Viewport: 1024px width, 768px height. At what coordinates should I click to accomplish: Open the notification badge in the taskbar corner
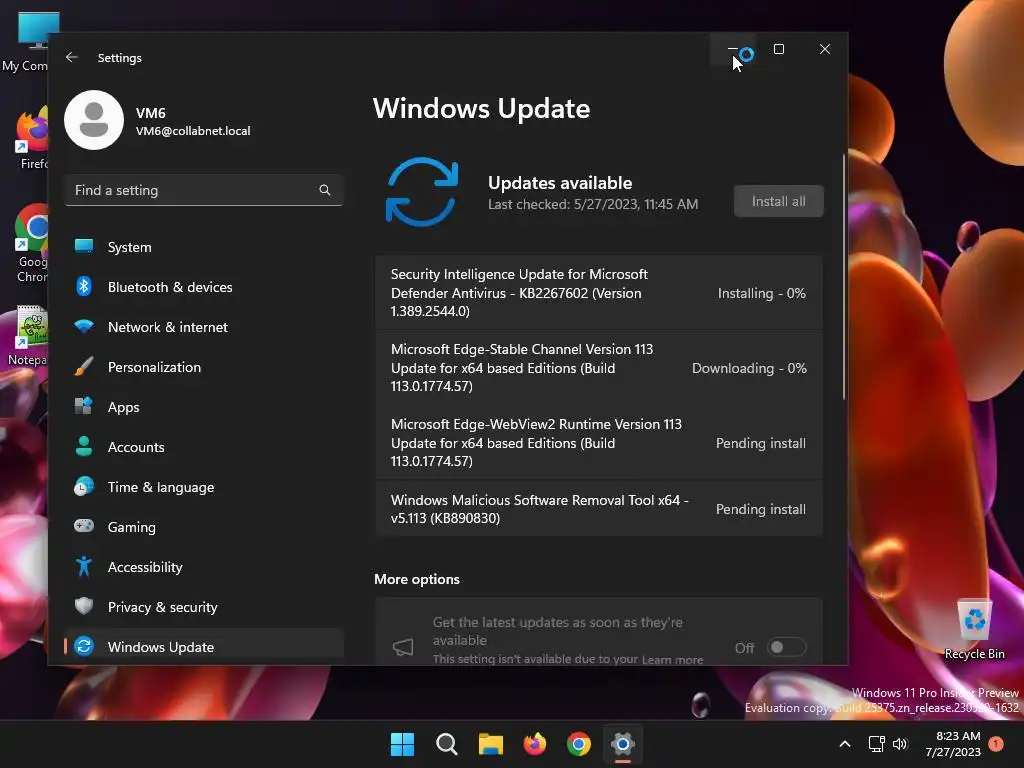click(996, 744)
